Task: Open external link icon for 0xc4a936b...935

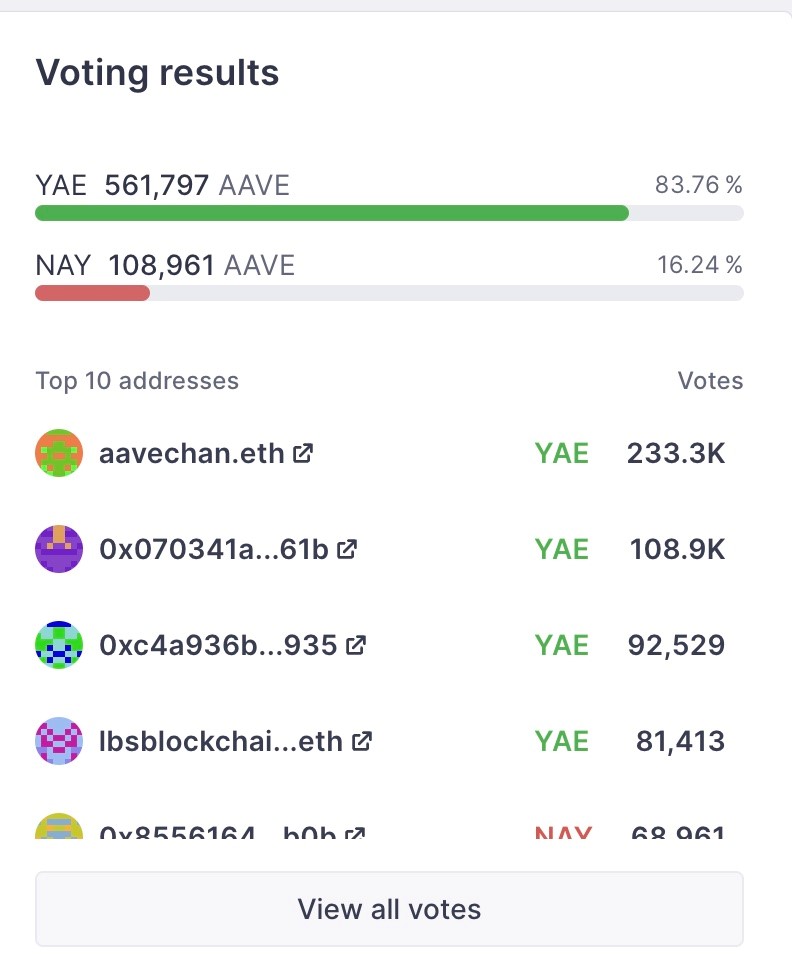Action: coord(355,646)
